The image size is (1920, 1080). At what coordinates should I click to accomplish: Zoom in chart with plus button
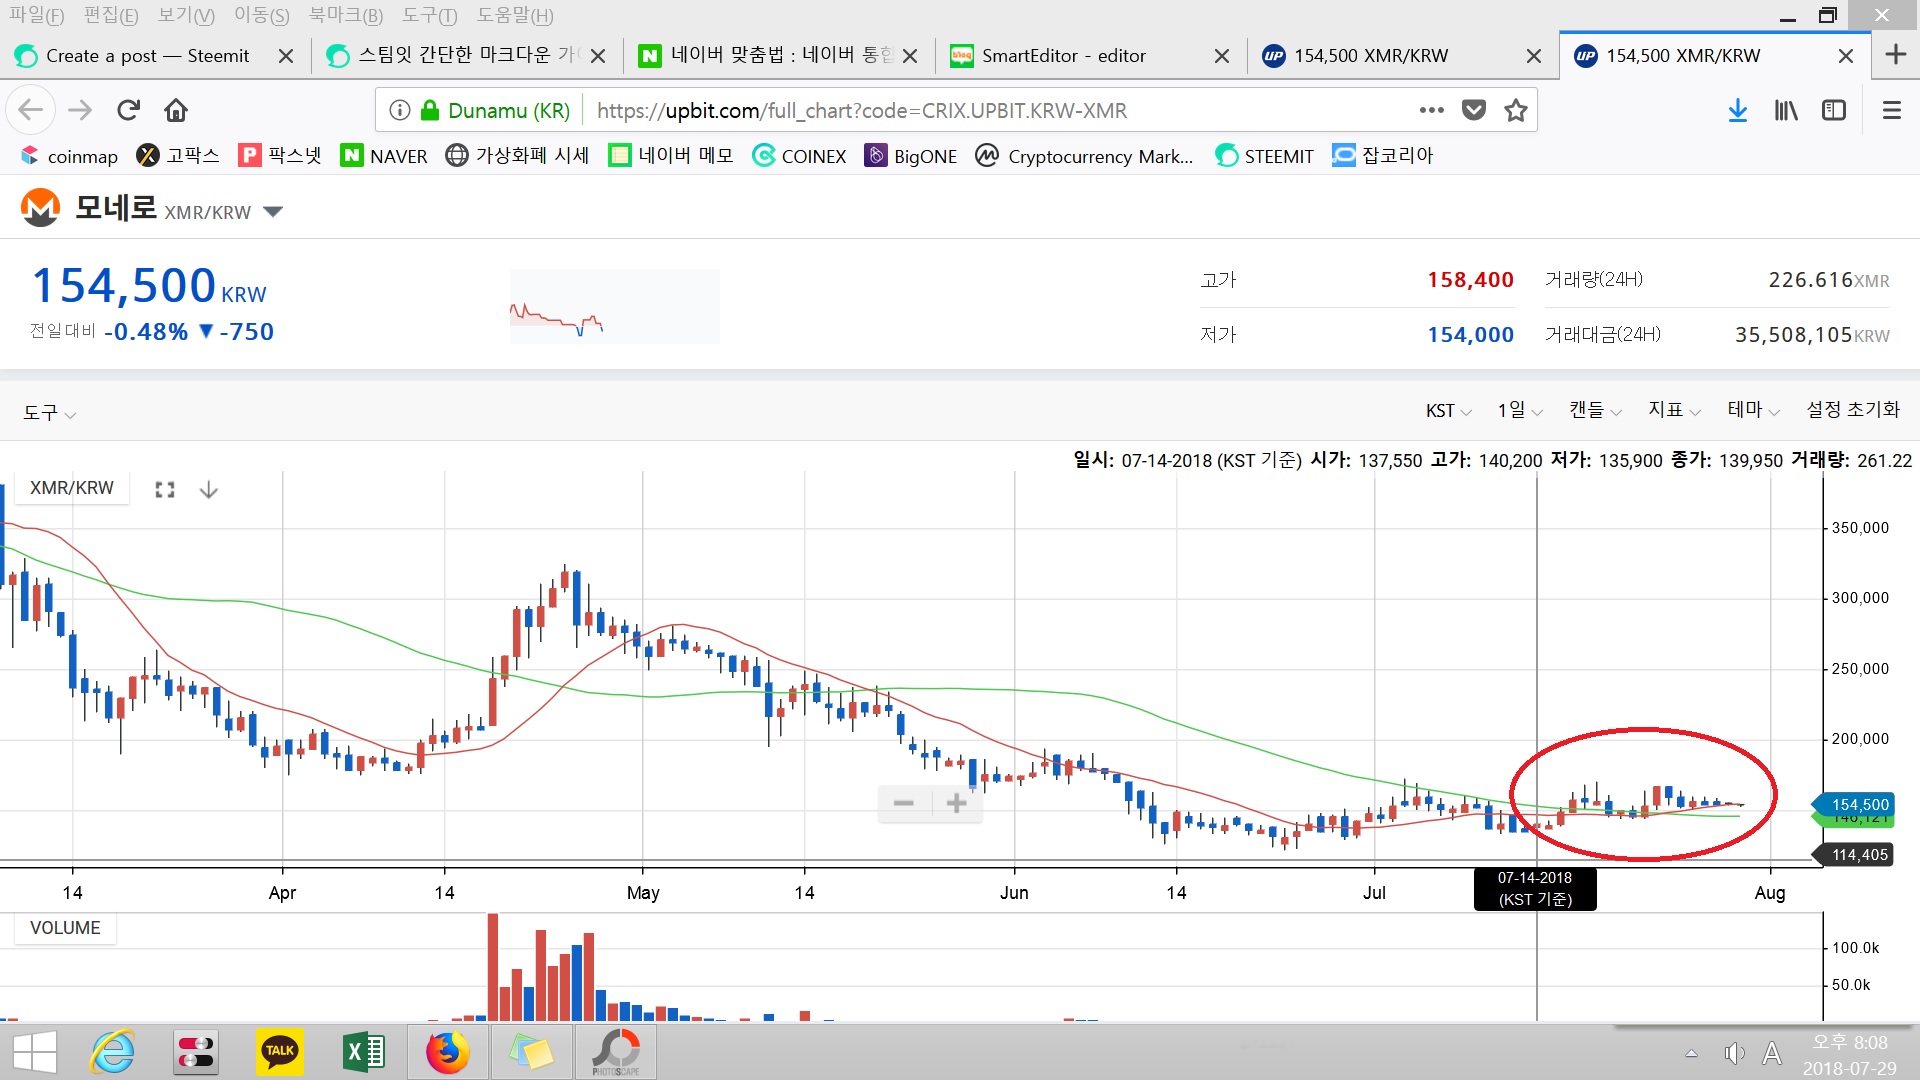point(956,803)
